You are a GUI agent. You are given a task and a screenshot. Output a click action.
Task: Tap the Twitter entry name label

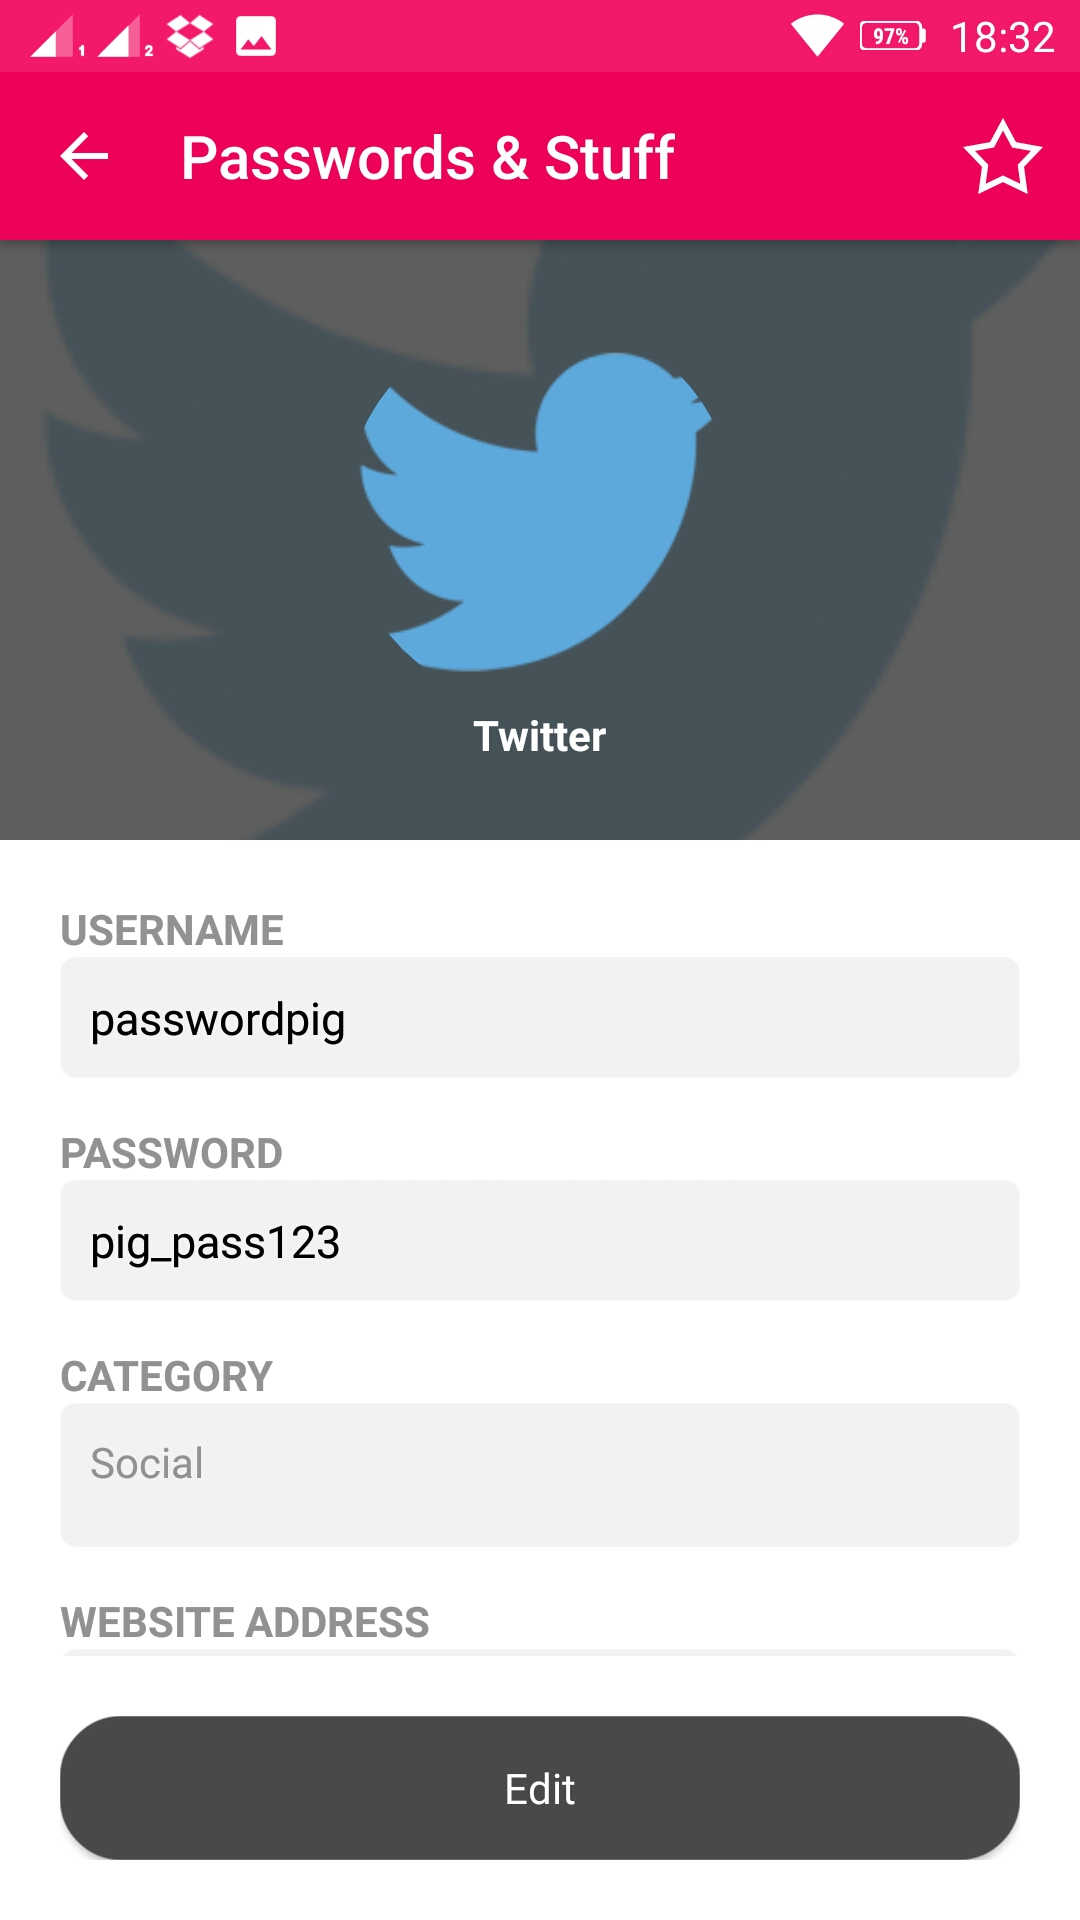click(540, 737)
